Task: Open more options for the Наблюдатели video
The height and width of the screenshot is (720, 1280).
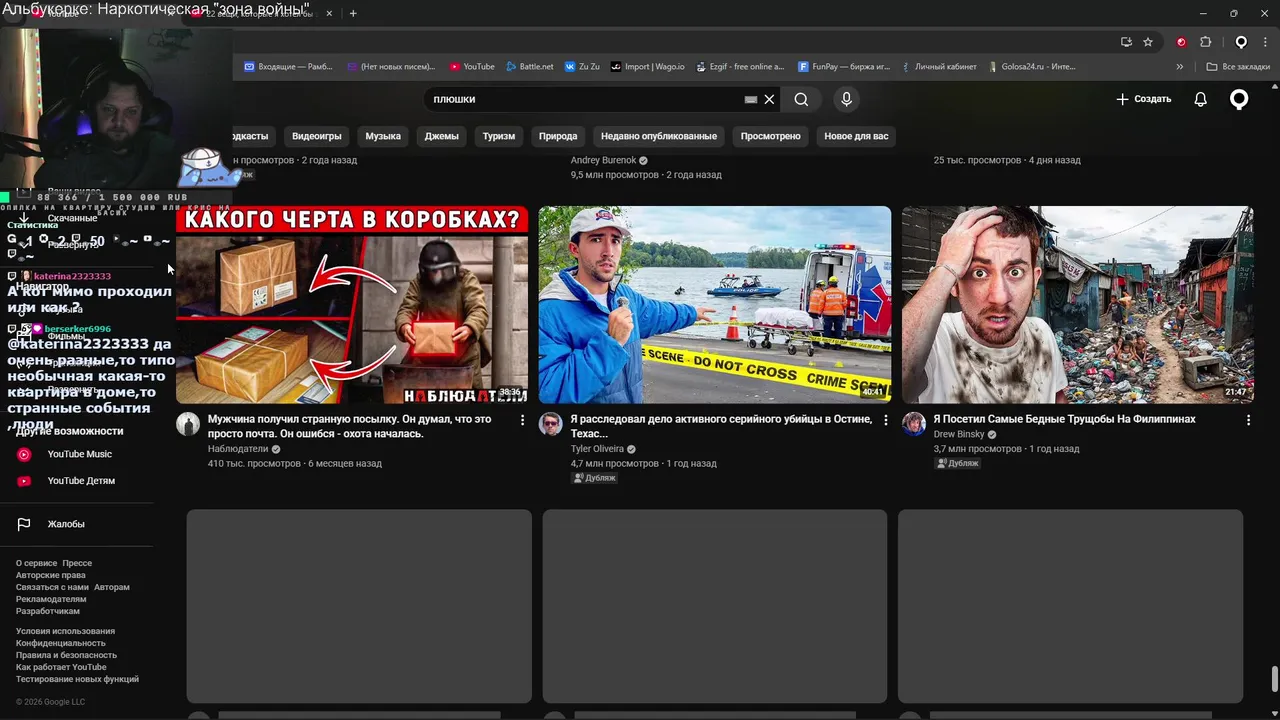Action: [x=522, y=421]
